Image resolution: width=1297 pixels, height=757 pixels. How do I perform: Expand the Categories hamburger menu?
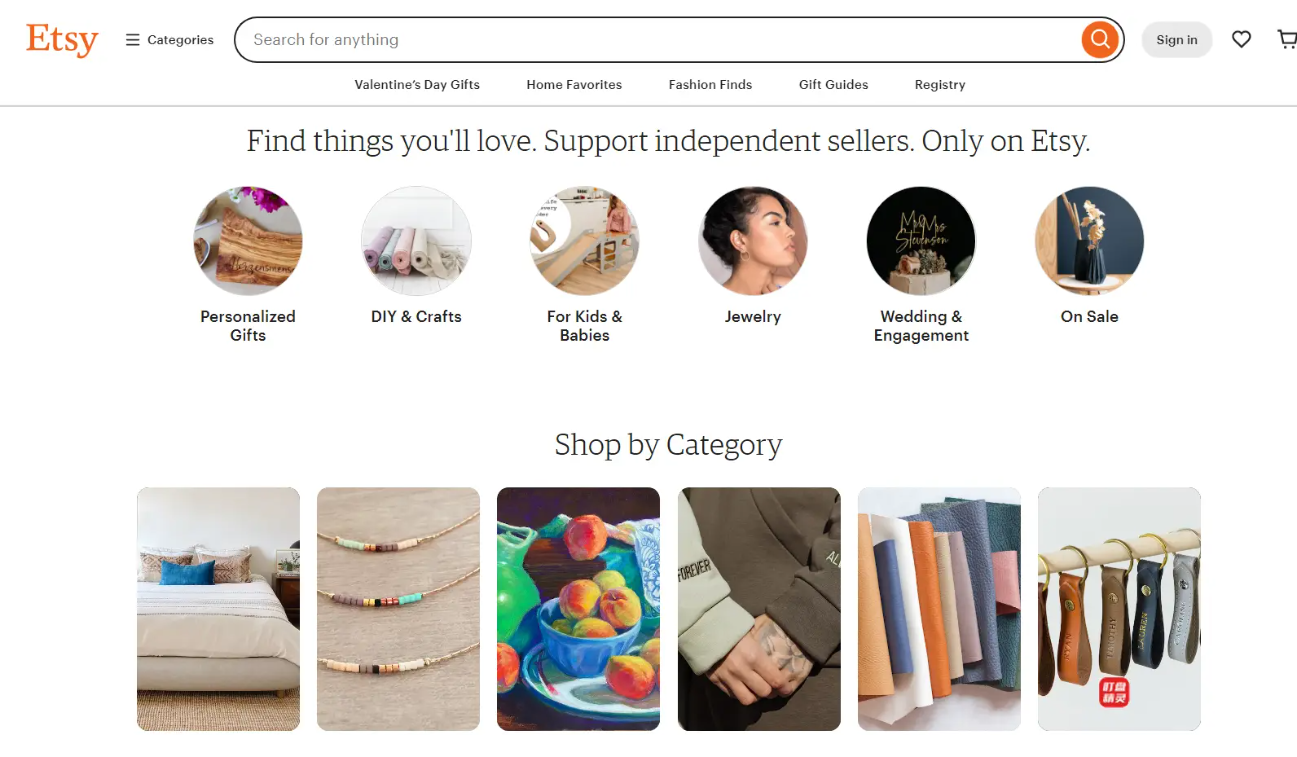169,40
